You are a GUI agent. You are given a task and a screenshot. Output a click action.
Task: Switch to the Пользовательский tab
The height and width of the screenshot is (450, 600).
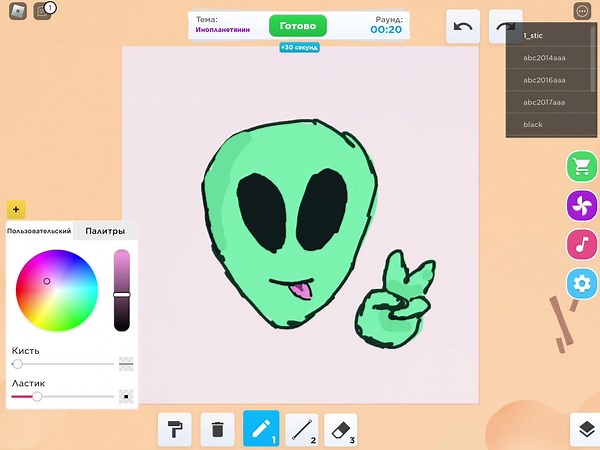[x=39, y=231]
